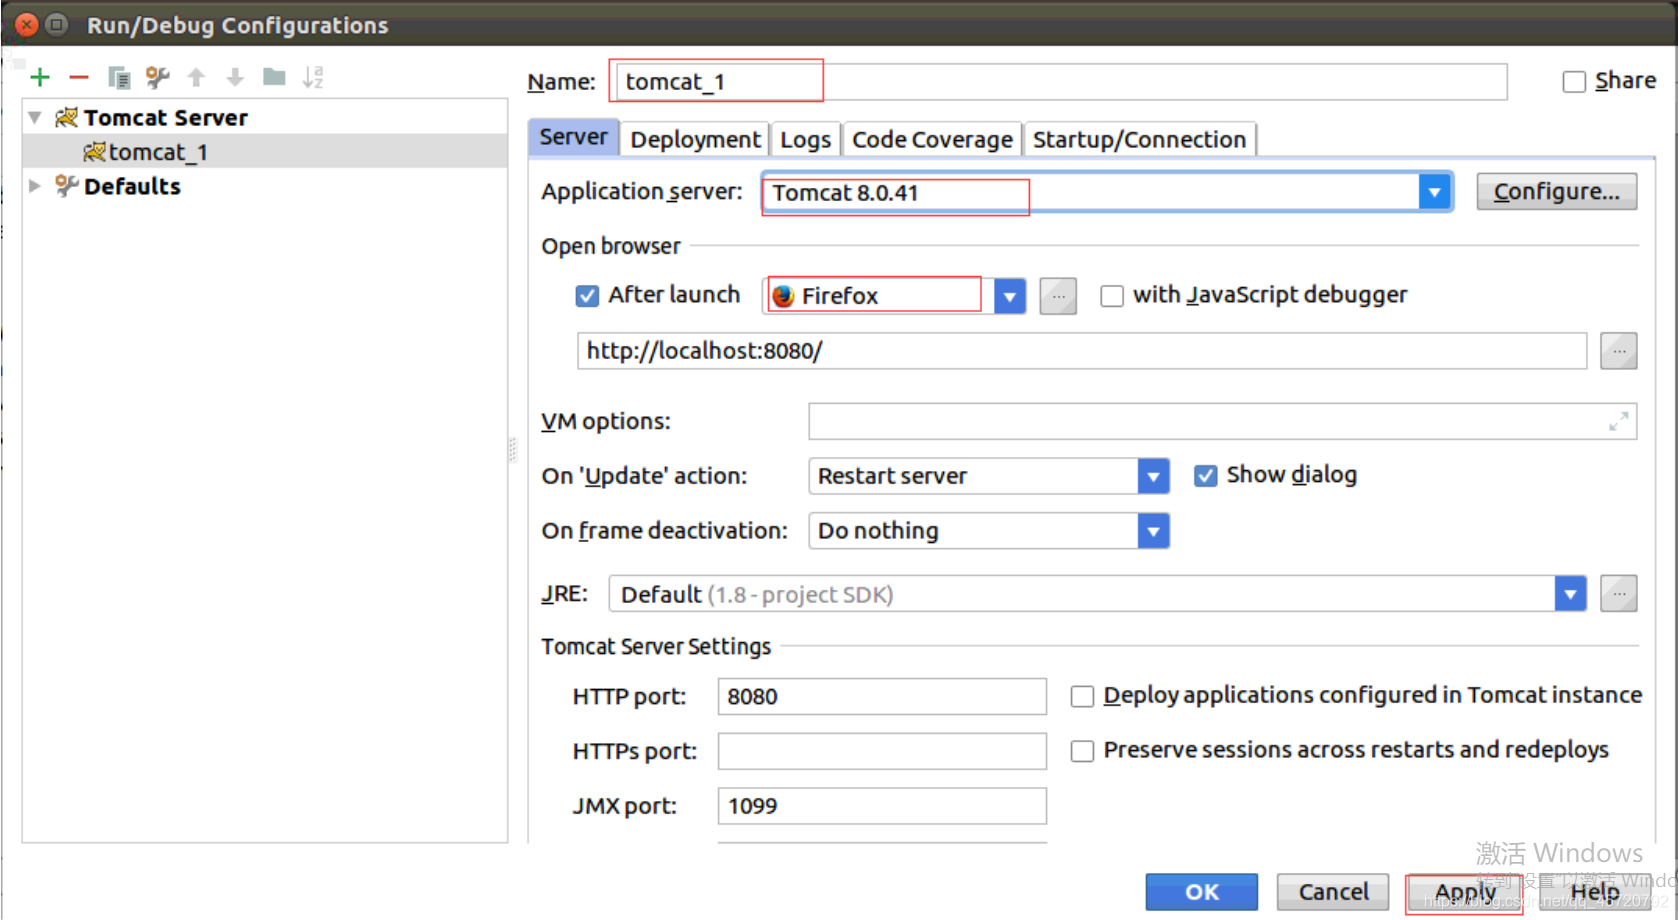Image resolution: width=1678 pixels, height=920 pixels.
Task: Click the Defaults wrench icon in tree
Action: pyautogui.click(x=67, y=186)
